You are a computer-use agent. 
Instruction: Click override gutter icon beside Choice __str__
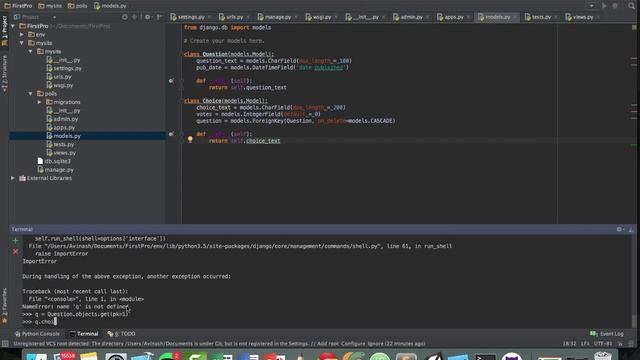171,134
